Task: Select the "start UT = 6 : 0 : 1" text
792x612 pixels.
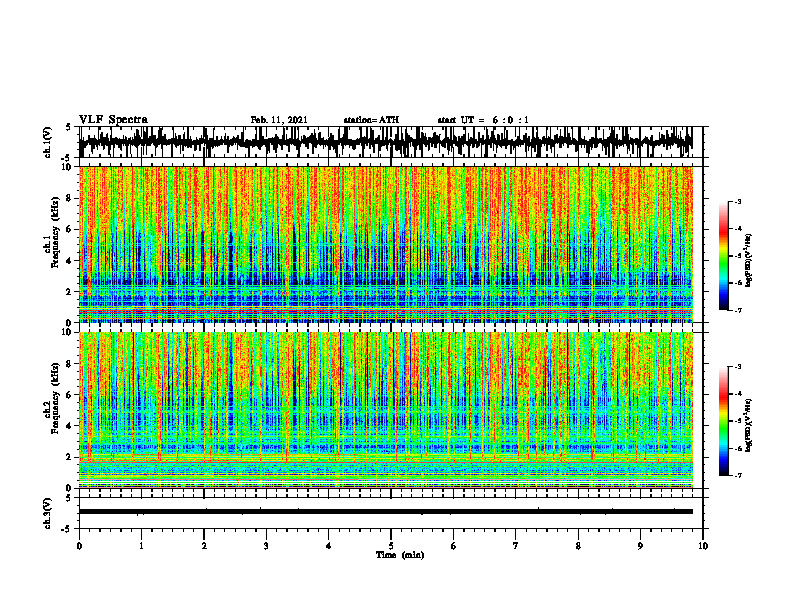Action: pyautogui.click(x=483, y=120)
